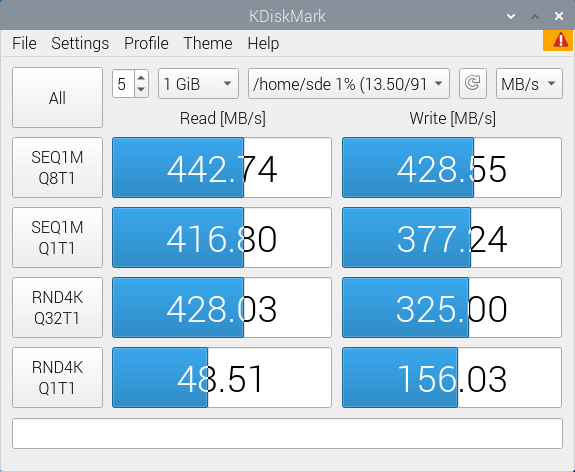Start the SEQ1M Q8T1 benchmark
Image resolution: width=575 pixels, height=472 pixels.
[58, 168]
